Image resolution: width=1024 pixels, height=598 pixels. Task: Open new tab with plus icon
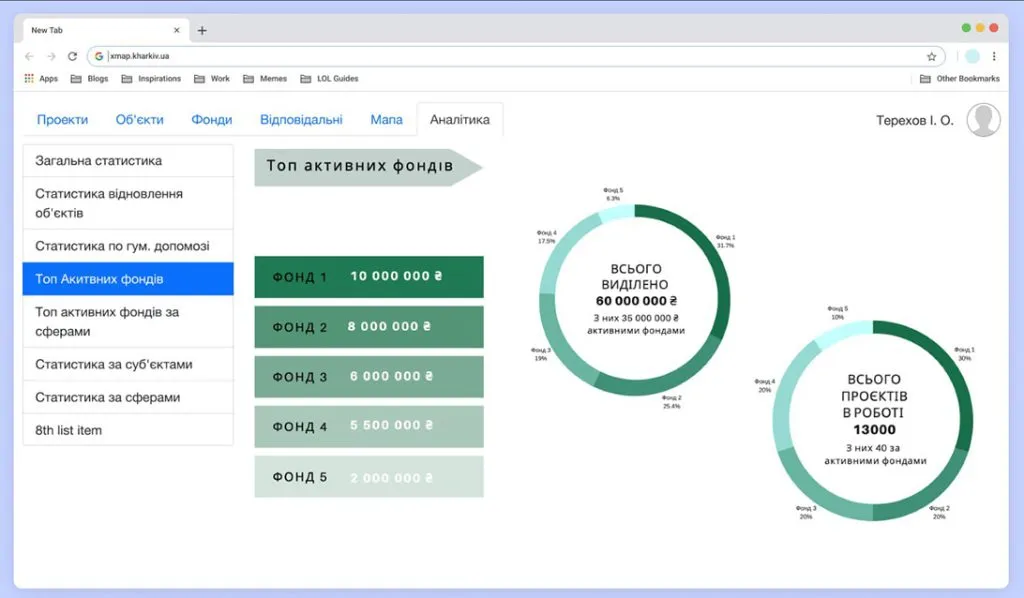202,30
